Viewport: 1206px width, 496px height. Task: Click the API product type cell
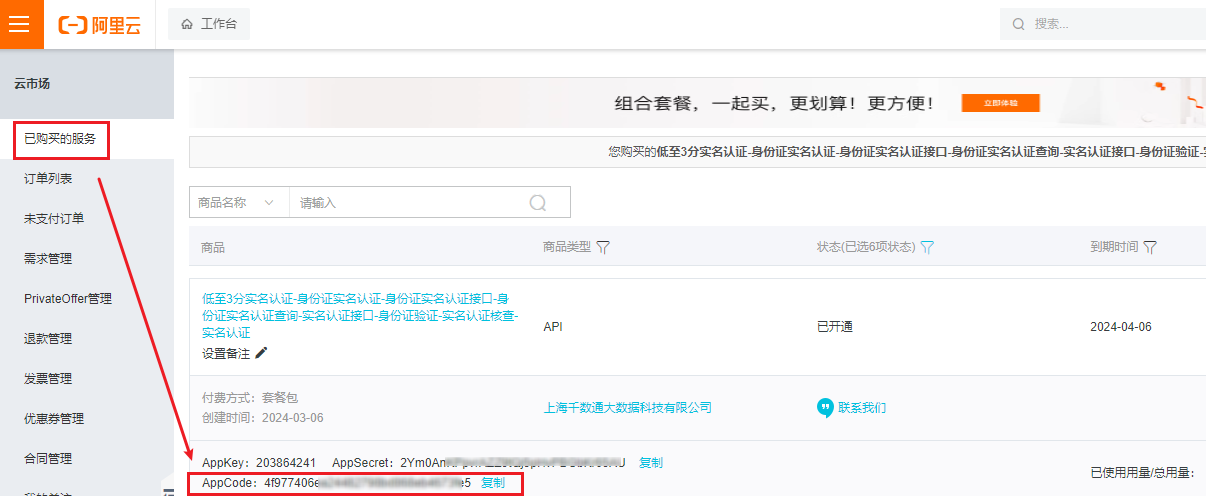pos(553,327)
